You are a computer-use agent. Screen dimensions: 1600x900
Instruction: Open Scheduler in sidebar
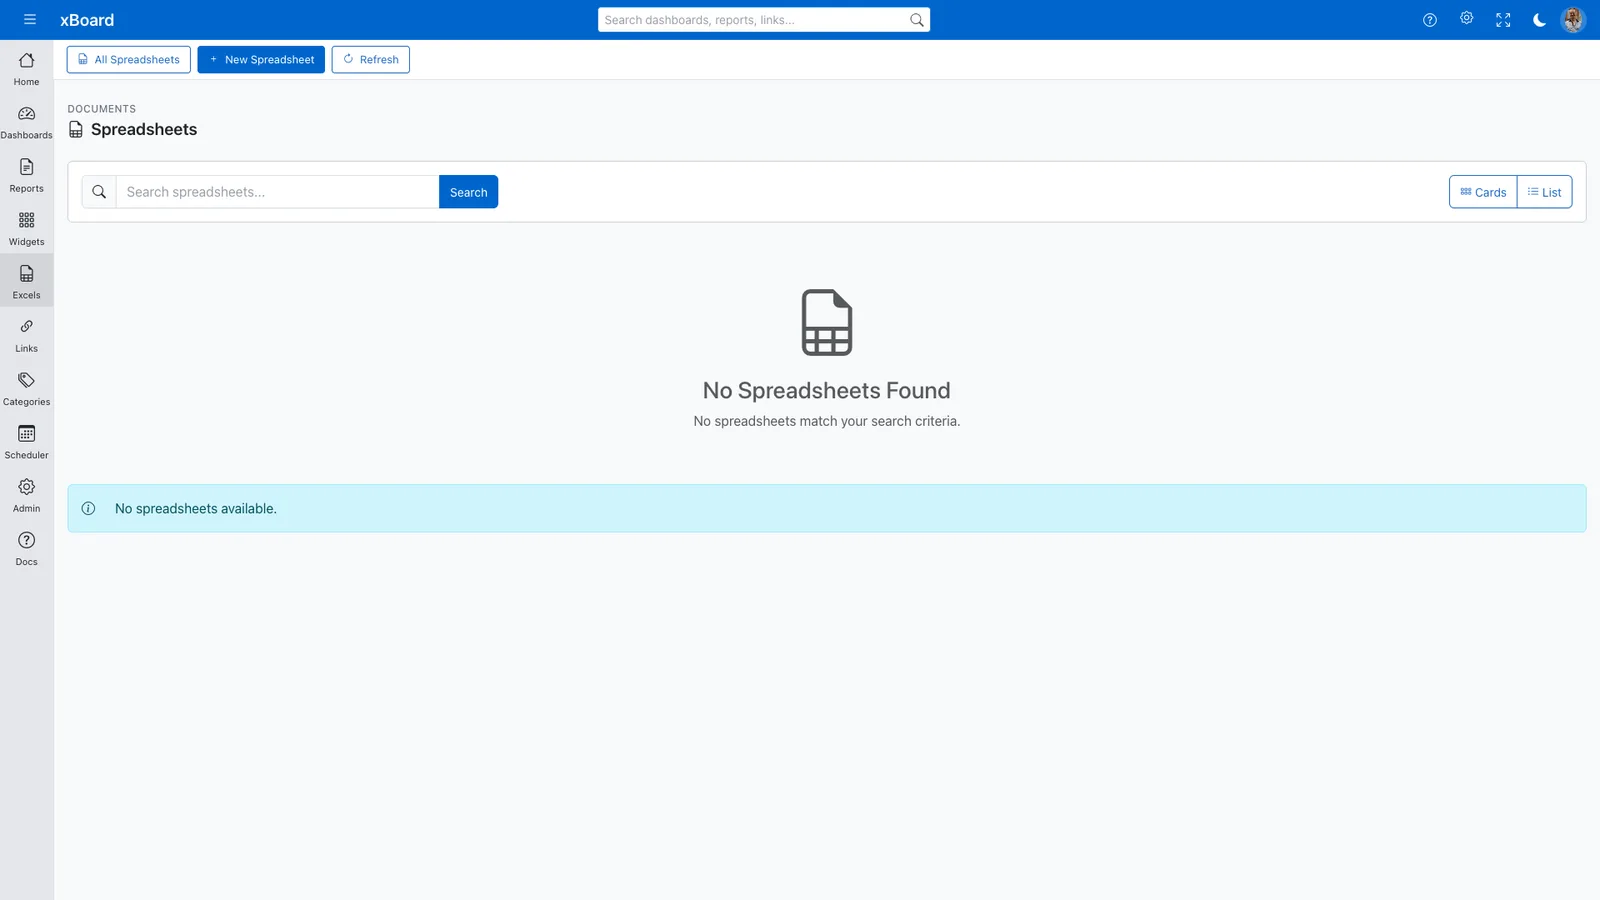(27, 441)
